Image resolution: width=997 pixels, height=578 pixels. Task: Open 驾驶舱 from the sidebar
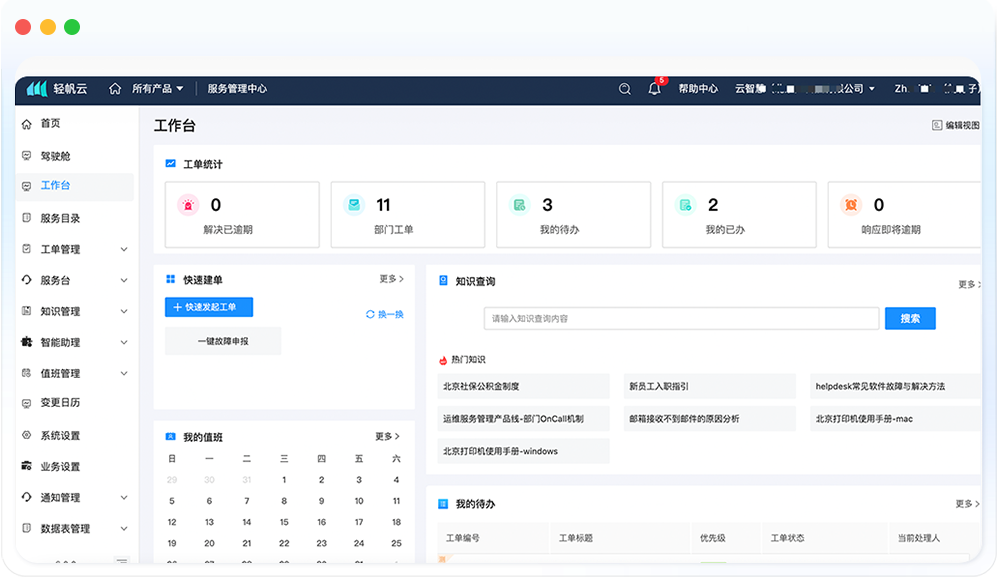(55, 156)
